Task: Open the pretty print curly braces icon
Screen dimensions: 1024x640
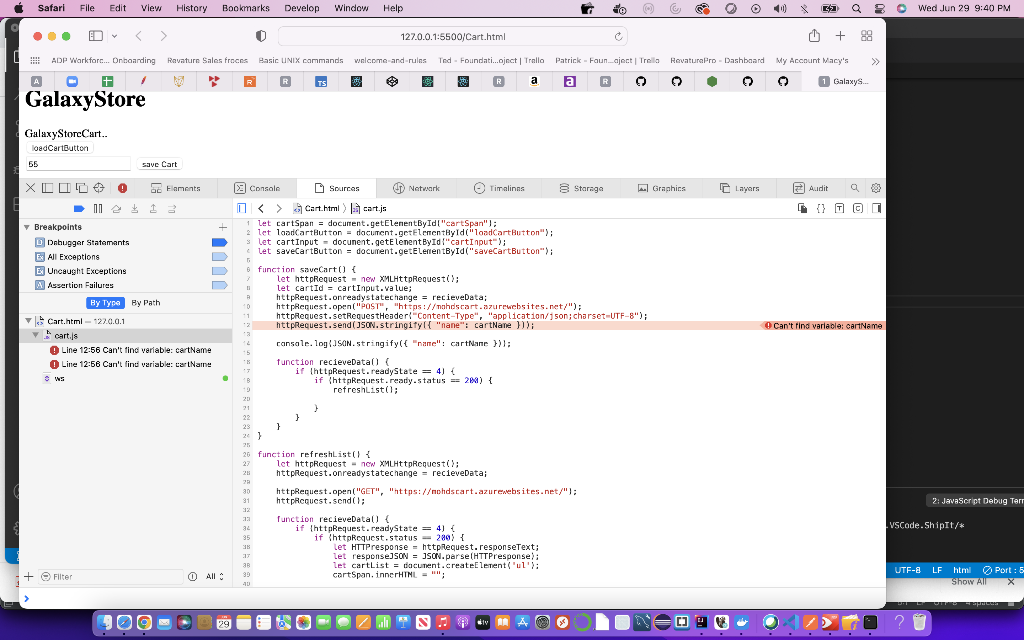Action: tap(821, 208)
